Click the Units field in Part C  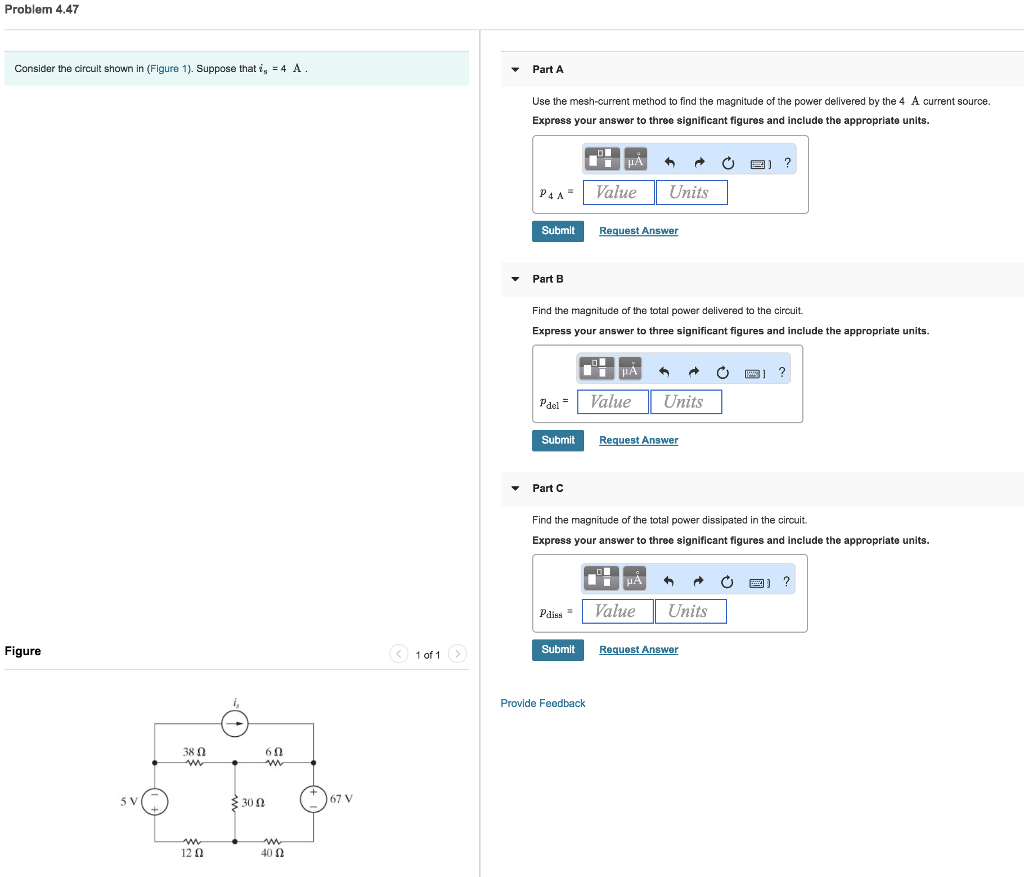coord(690,610)
